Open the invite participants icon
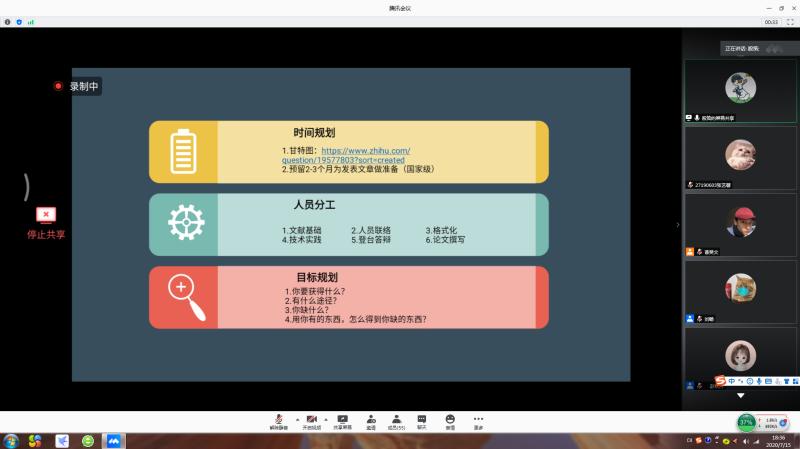The image size is (800, 449). tap(371, 419)
